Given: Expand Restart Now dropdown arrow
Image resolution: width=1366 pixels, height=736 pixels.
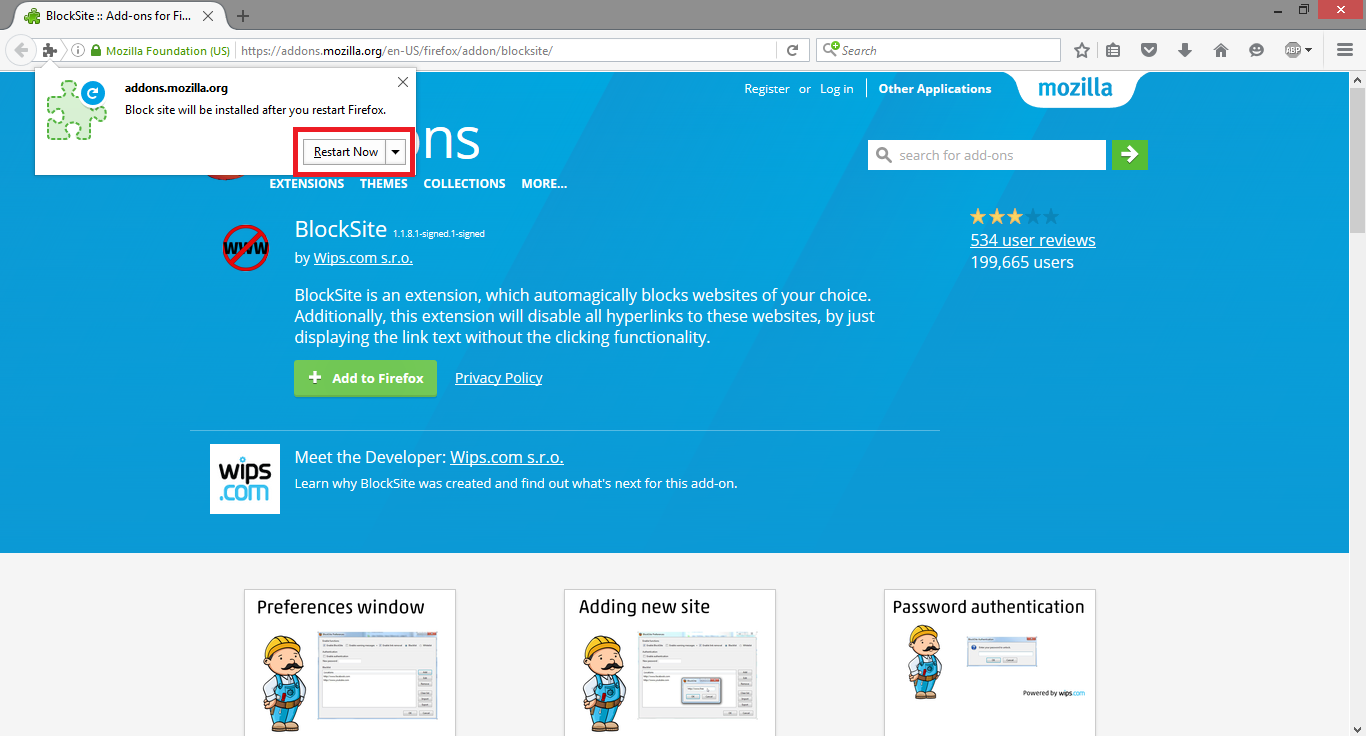Looking at the screenshot, I should 396,152.
